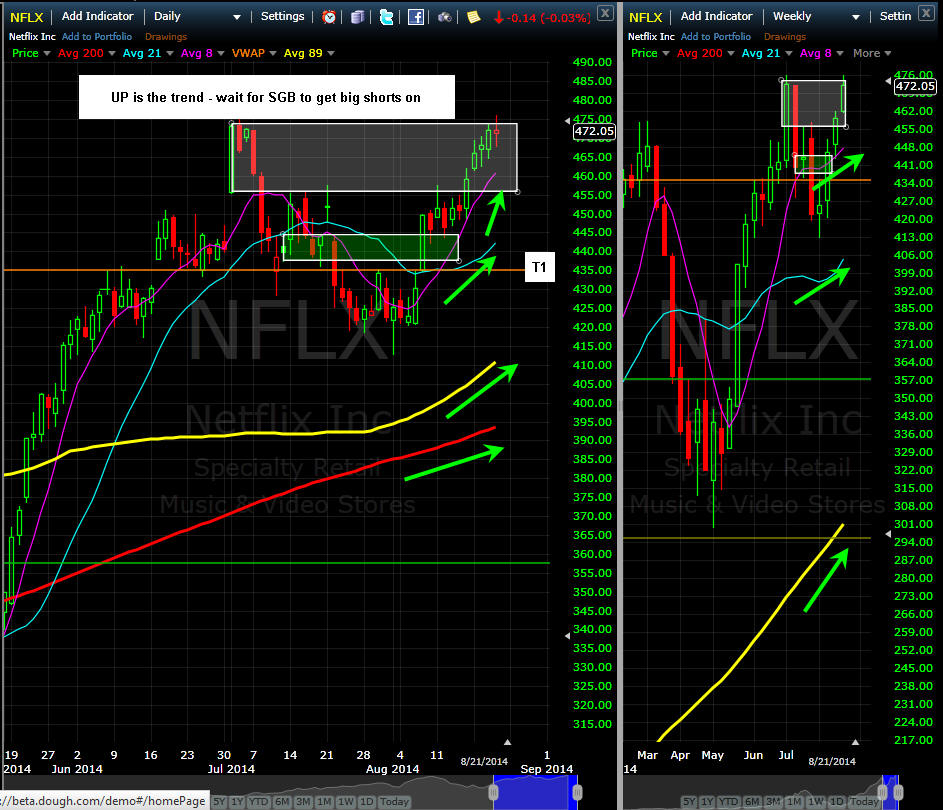Viewport: 943px width, 810px height.
Task: Grab right handle of Daily range slider
Action: [x=577, y=793]
